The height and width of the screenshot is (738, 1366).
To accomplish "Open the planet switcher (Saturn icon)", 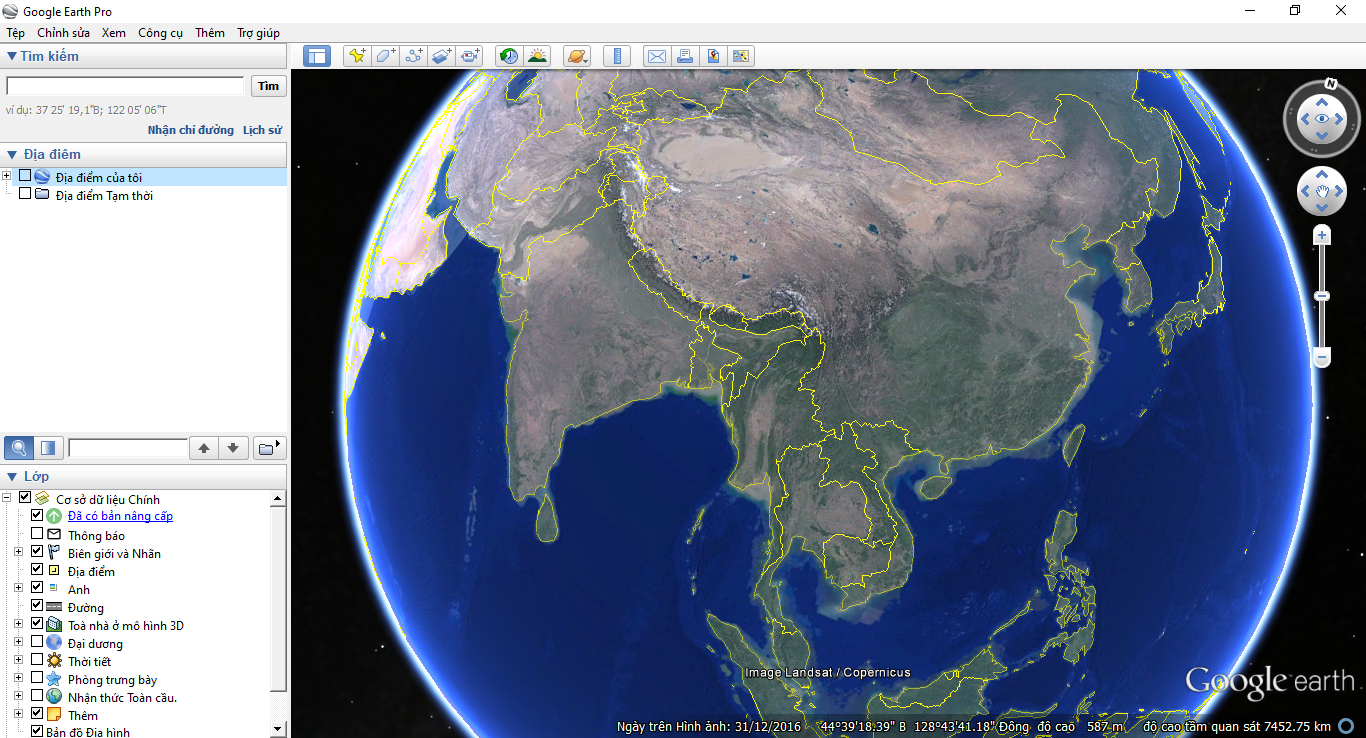I will (577, 56).
